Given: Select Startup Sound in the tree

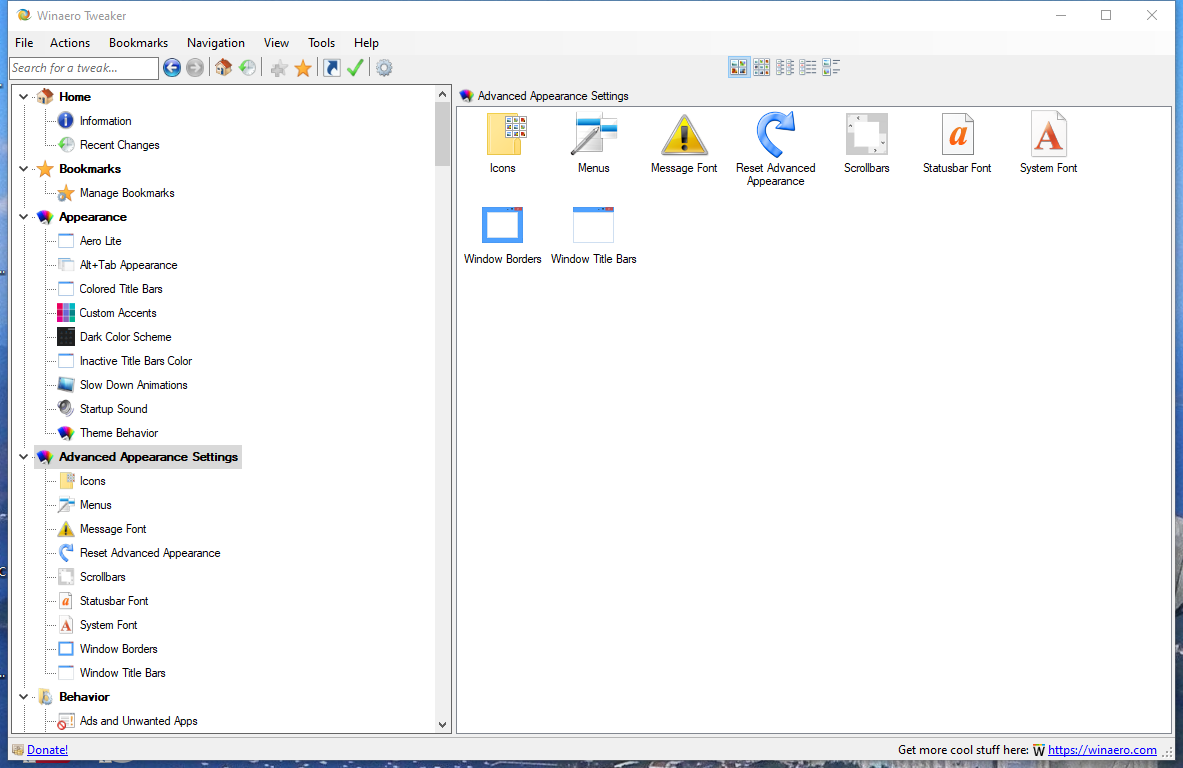Looking at the screenshot, I should pos(113,409).
